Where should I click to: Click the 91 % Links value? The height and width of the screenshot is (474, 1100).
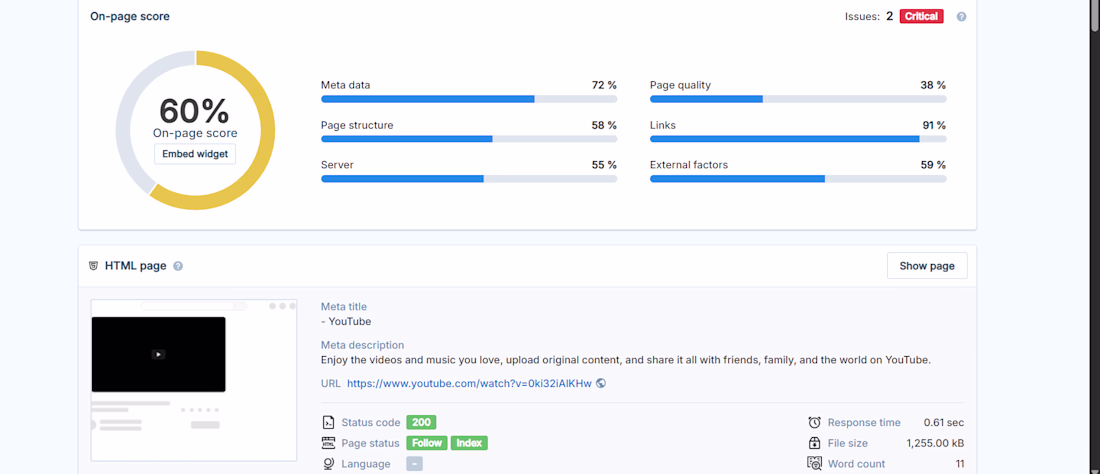point(934,125)
